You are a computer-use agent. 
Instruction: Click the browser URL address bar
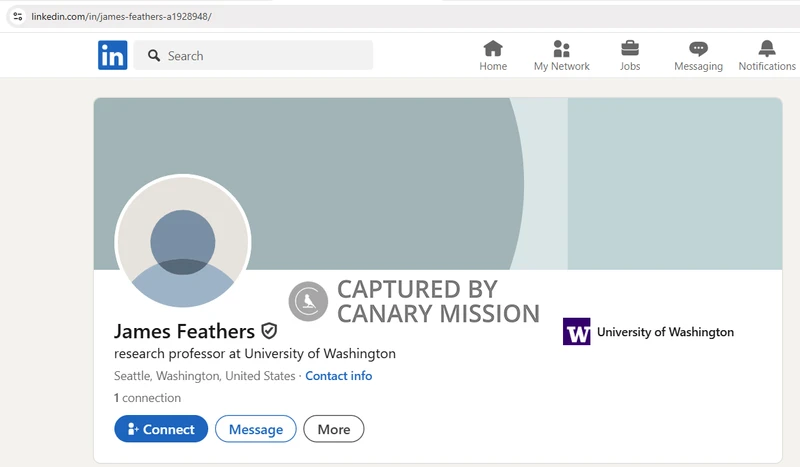(300, 17)
